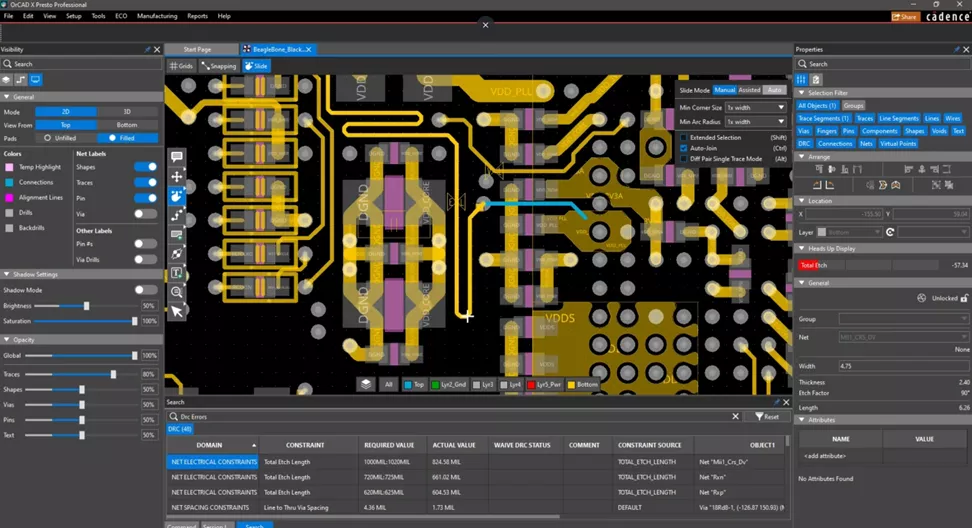Select the add text tool in canvas toolbar

[177, 273]
